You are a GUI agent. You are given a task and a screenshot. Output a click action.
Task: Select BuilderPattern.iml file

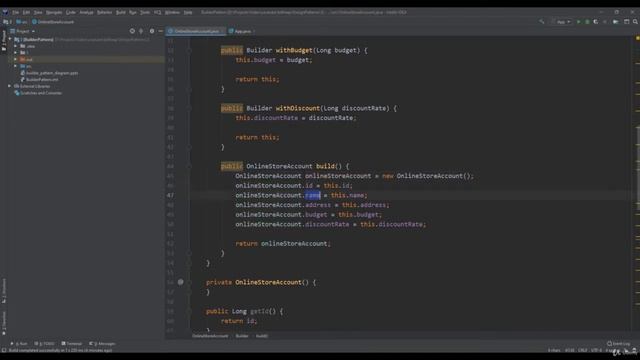[40, 79]
